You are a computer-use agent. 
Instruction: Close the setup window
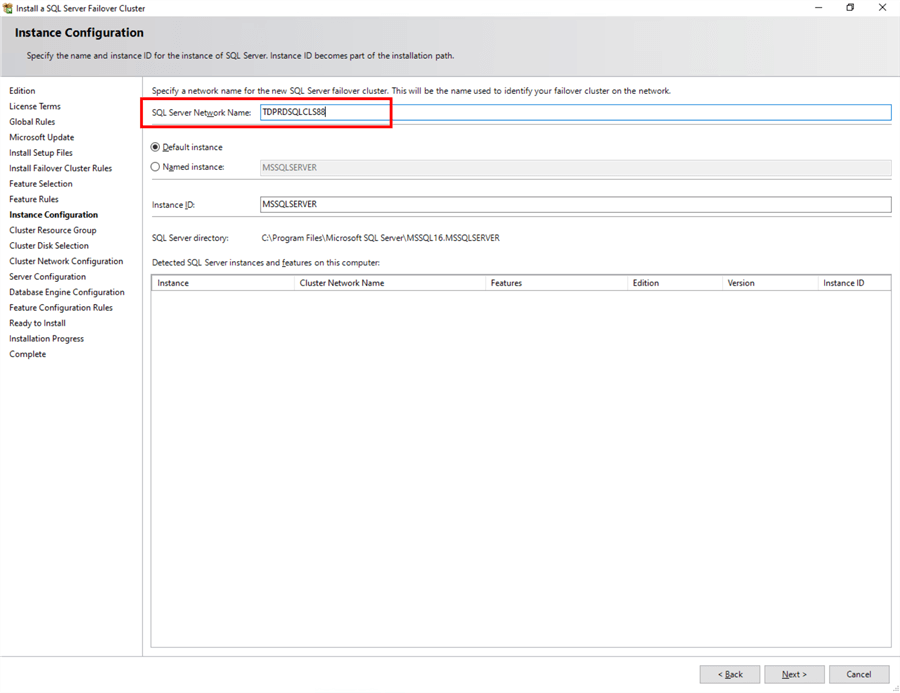pyautogui.click(x=882, y=7)
